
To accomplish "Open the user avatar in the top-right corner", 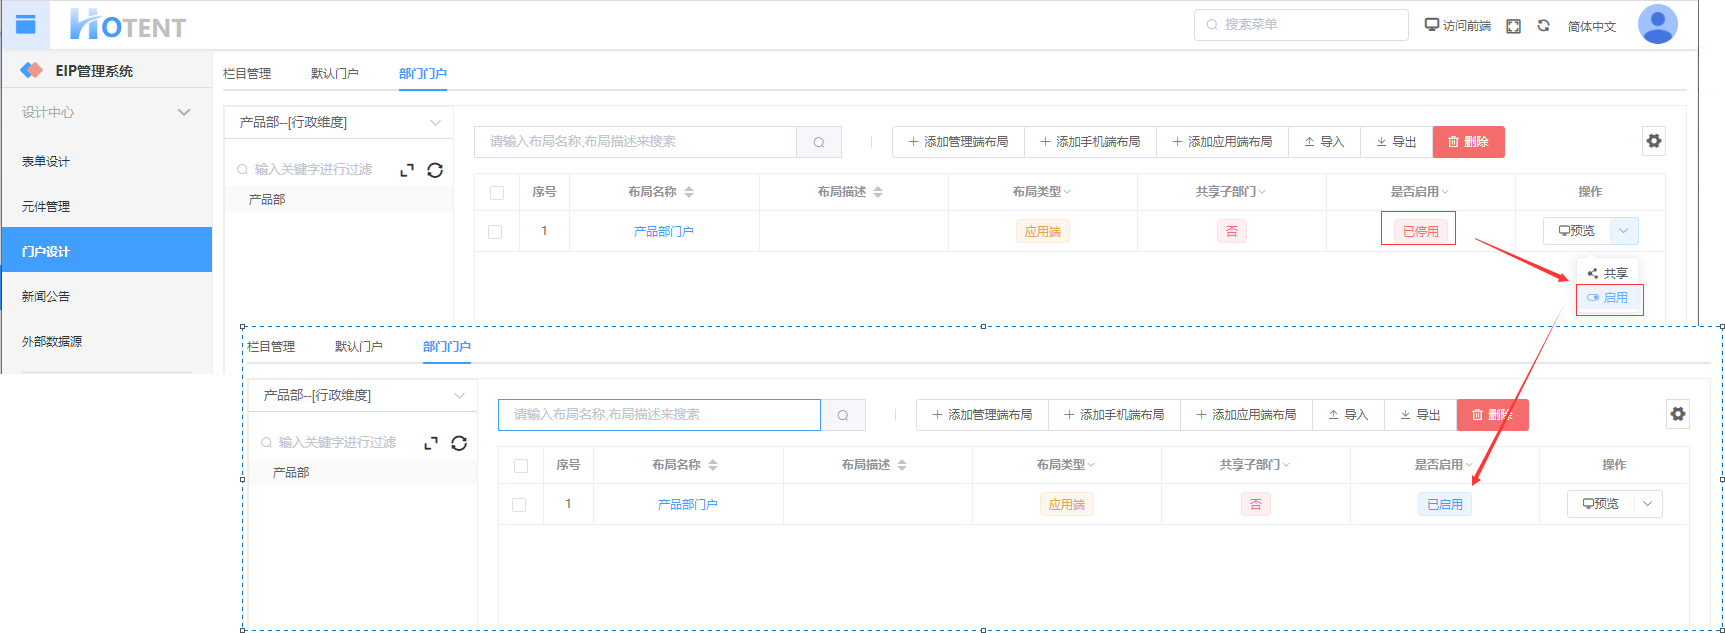I will (x=1657, y=24).
